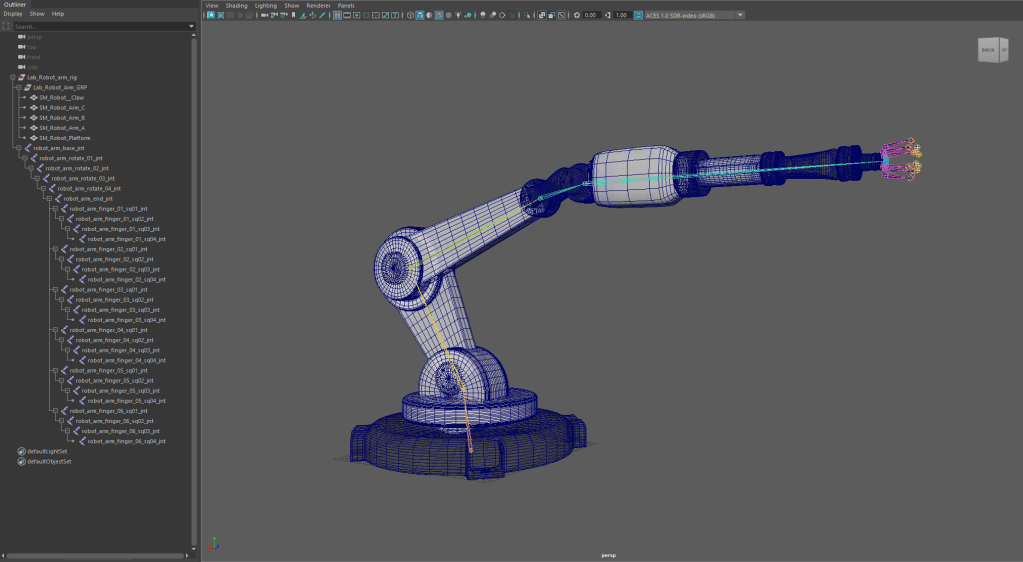Click the defaultLightSet set icon
Viewport: 1023px width, 562px height.
pyautogui.click(x=22, y=451)
